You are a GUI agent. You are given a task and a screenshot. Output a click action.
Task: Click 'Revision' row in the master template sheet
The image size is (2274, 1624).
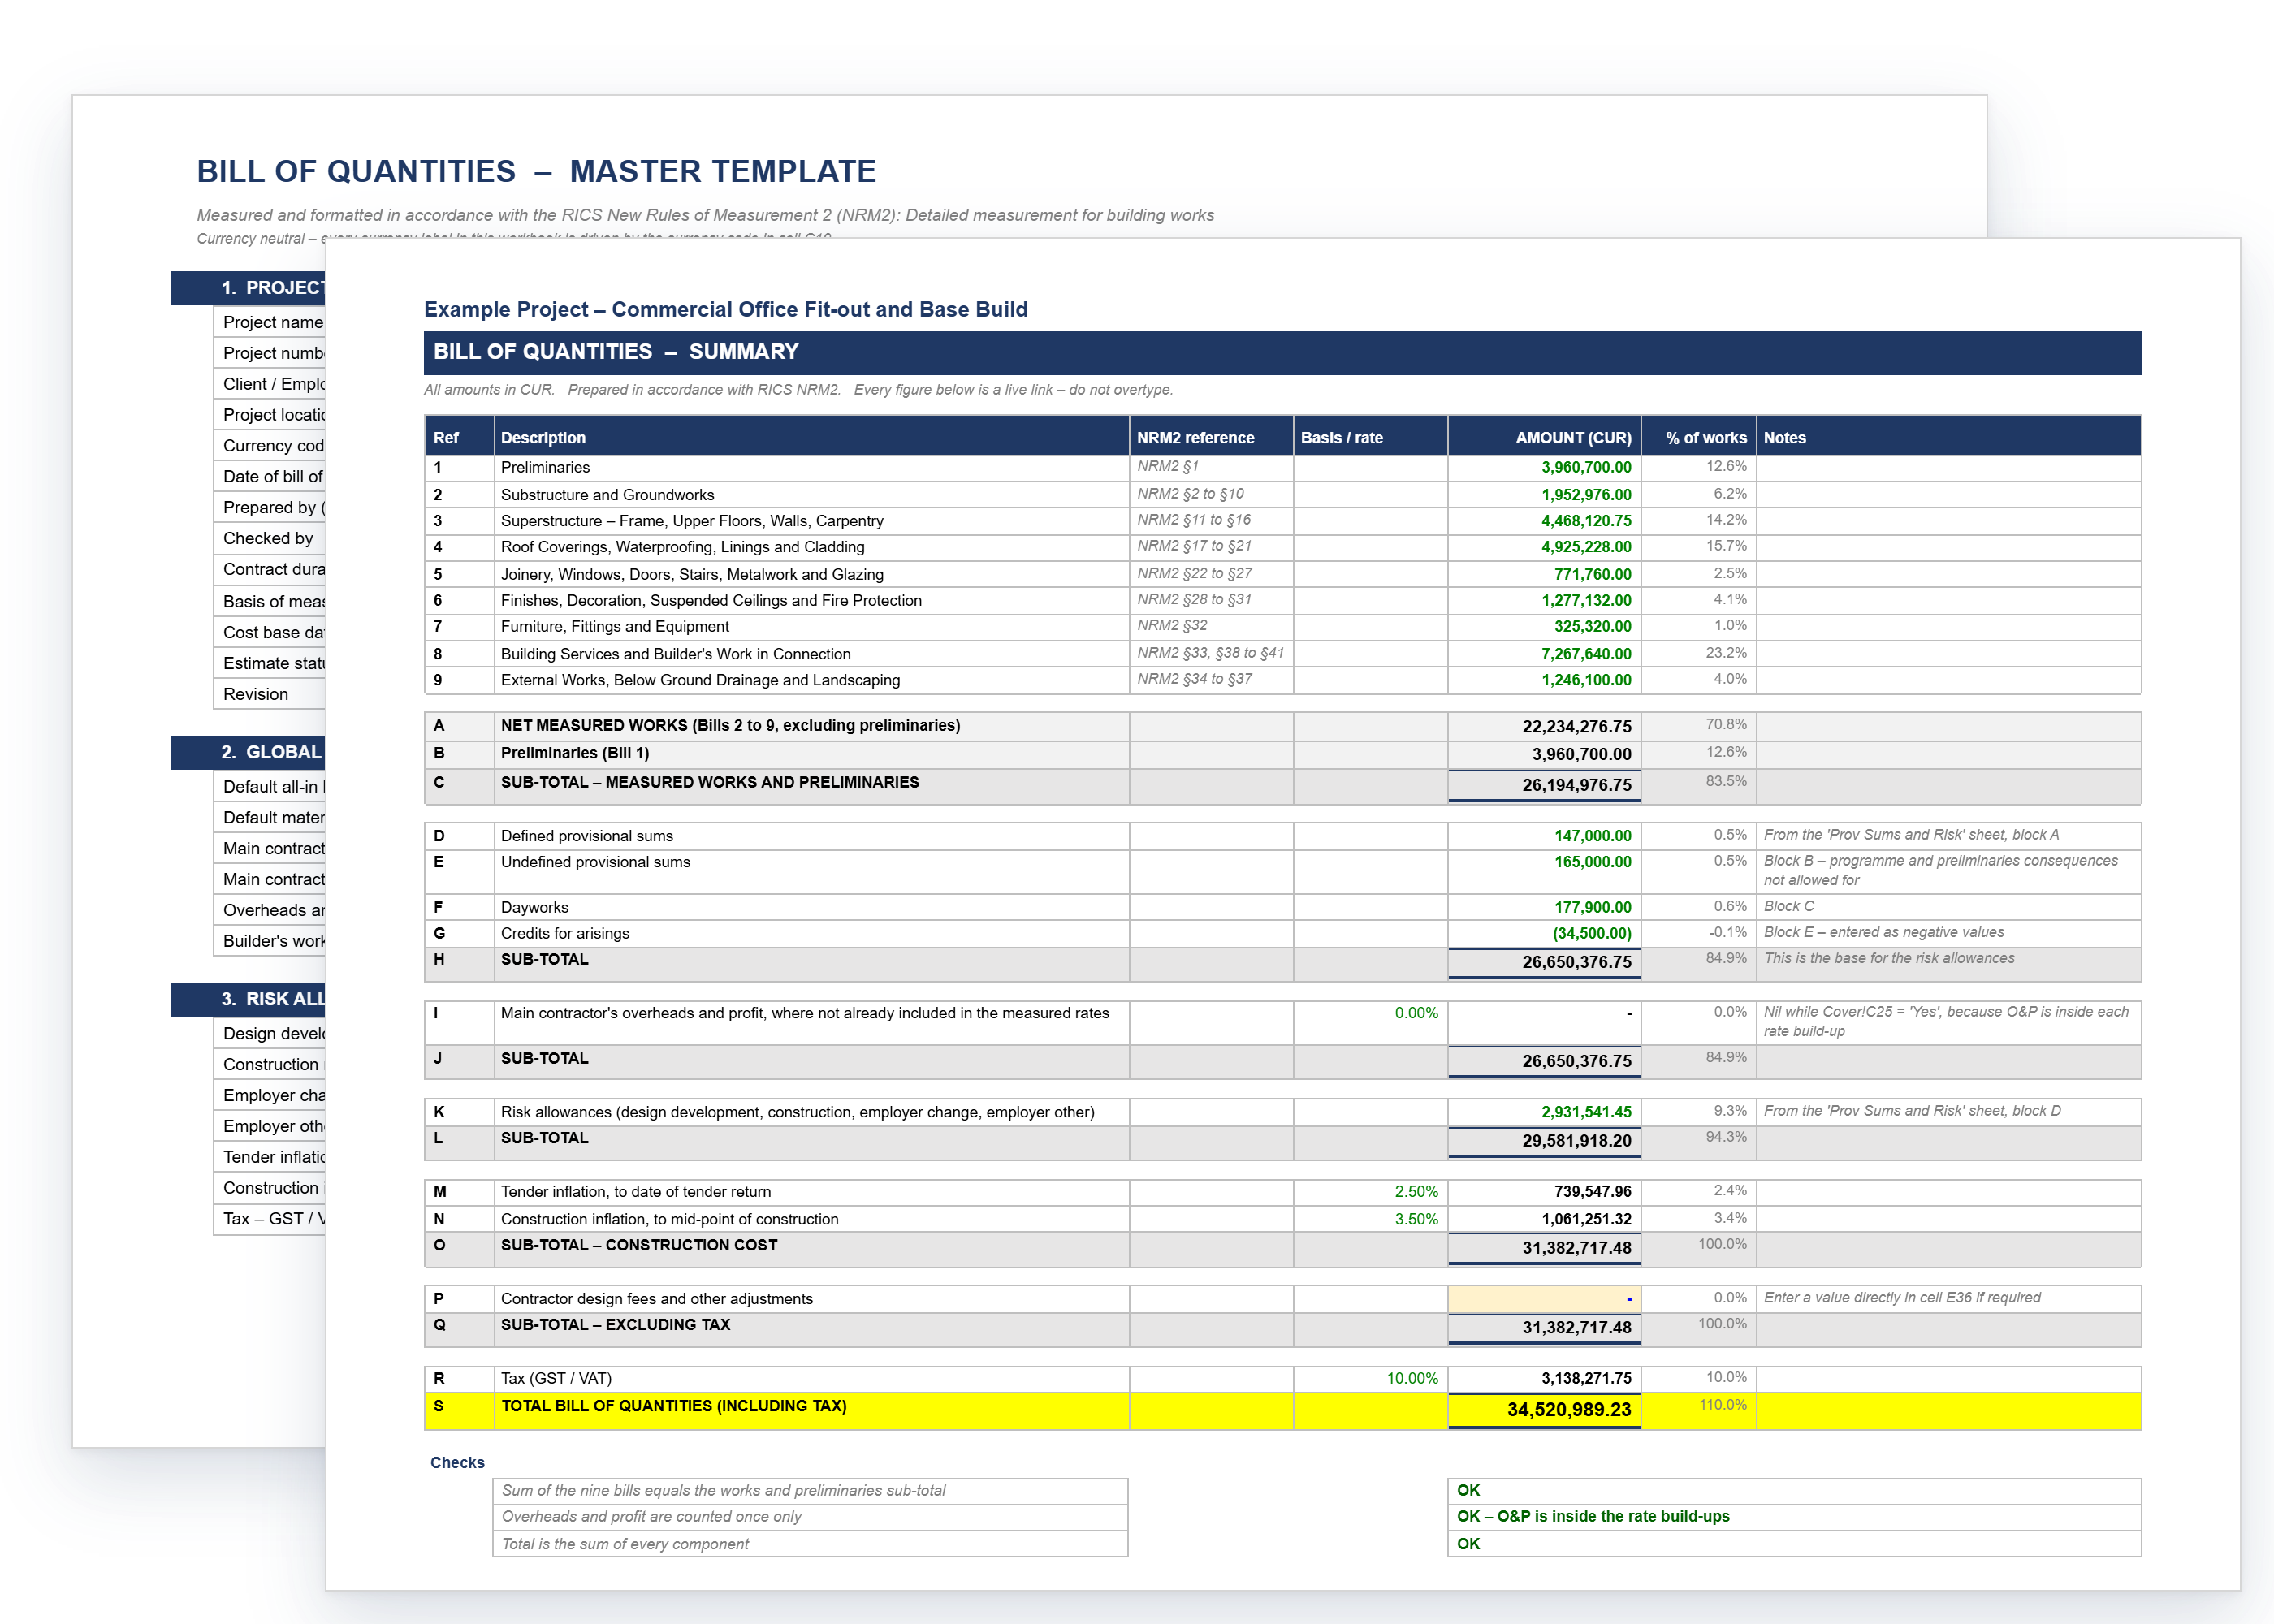coord(270,694)
